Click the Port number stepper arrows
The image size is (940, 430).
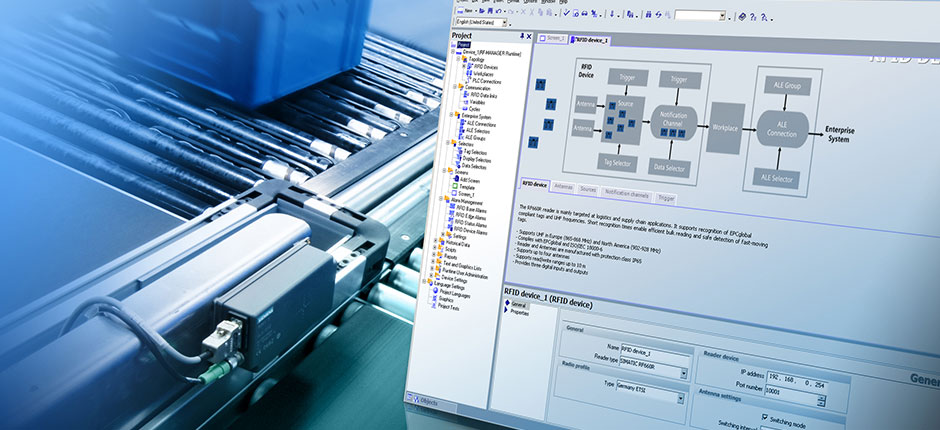coord(821,401)
